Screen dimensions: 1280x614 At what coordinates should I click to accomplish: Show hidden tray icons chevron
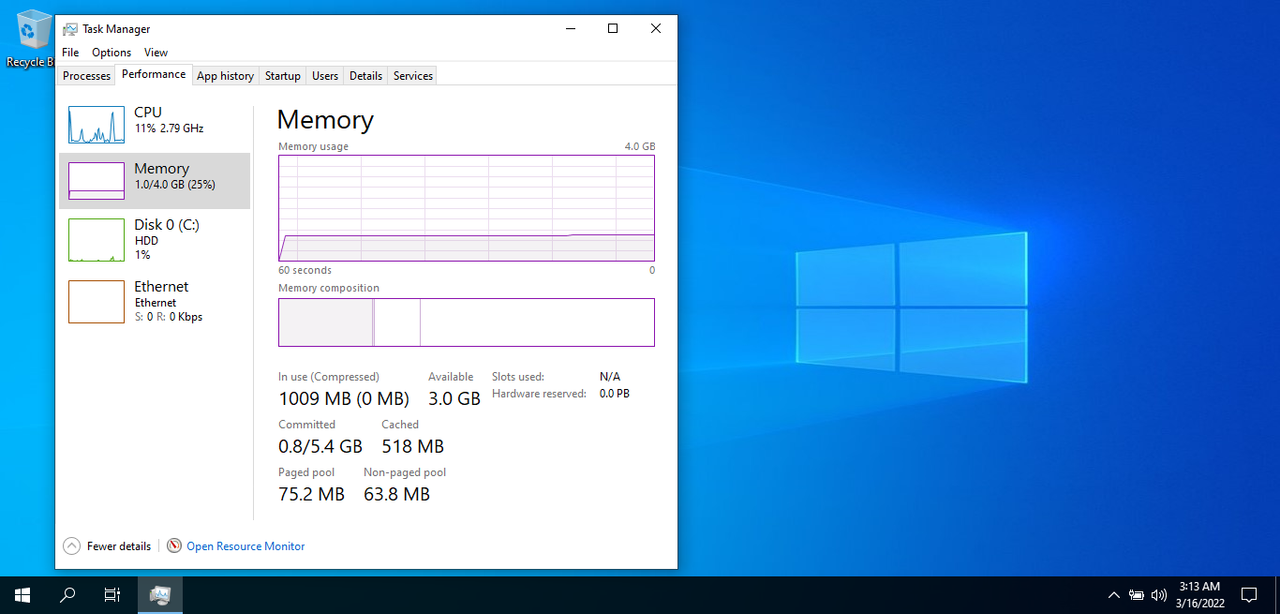tap(1114, 595)
